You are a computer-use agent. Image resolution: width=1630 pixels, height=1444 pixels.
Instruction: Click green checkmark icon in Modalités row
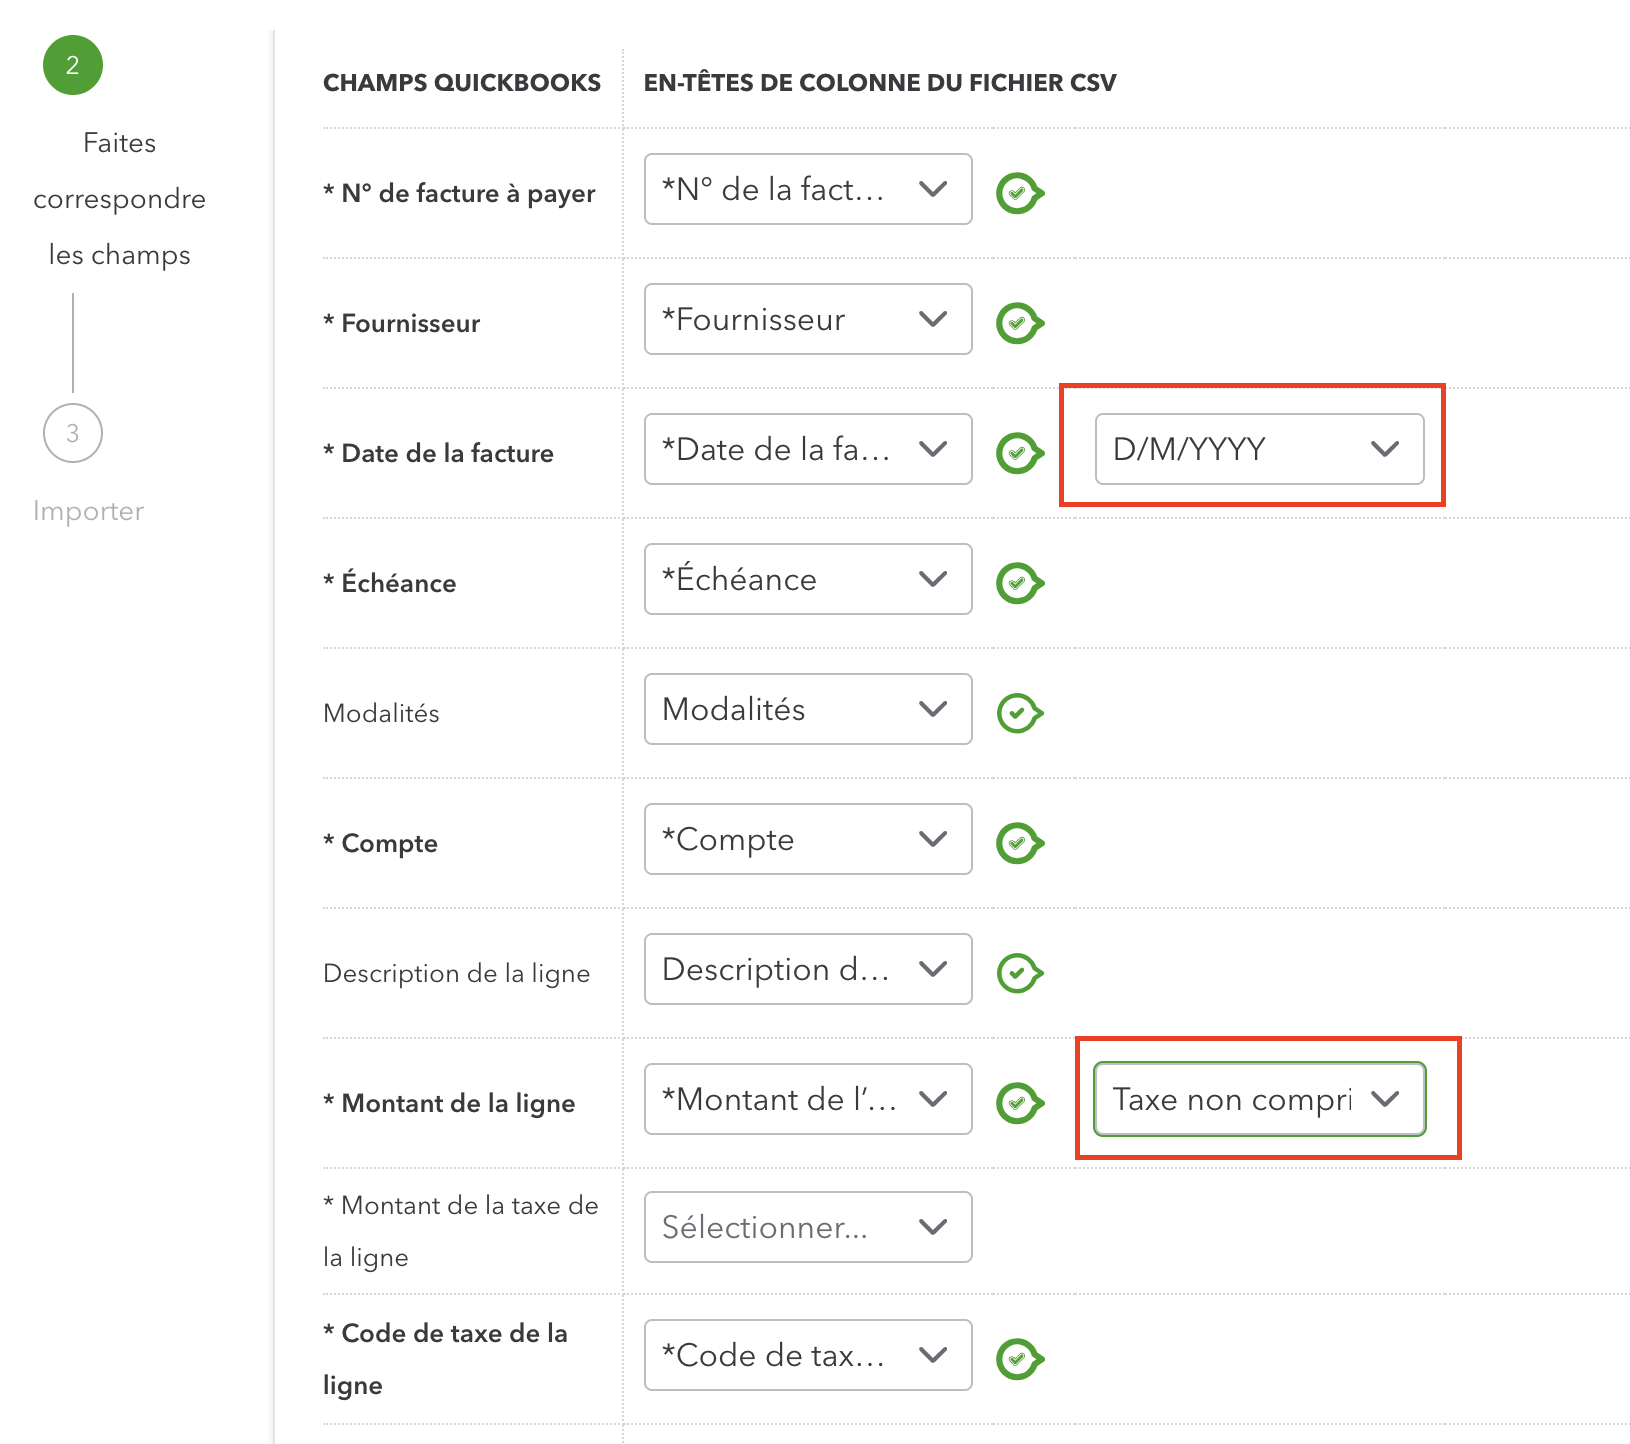coord(1019,713)
